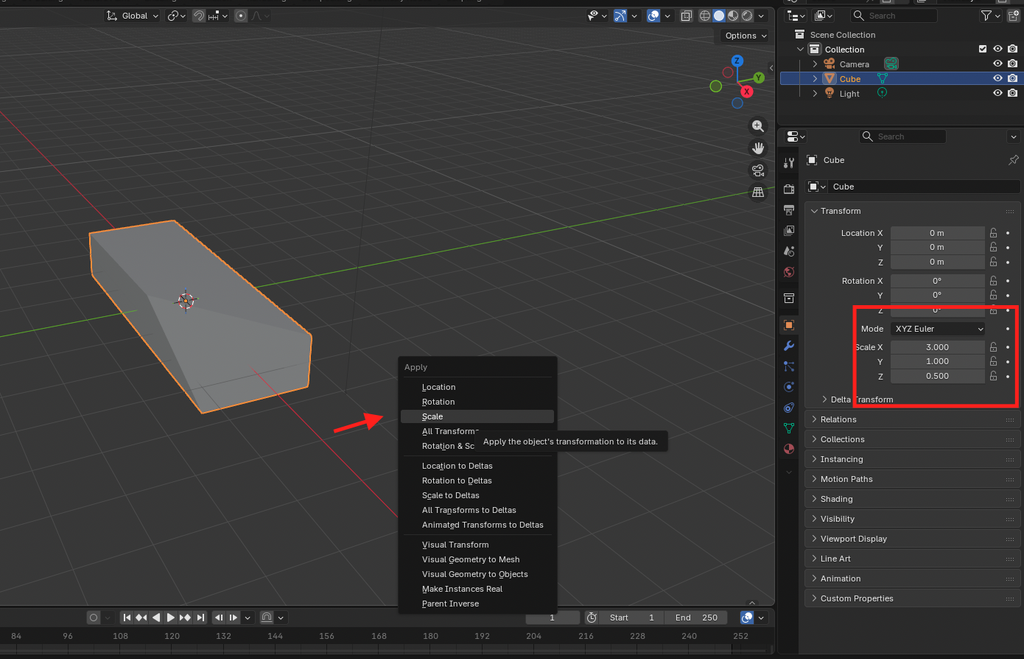Open the View Layer properties tab
1024x659 pixels.
click(x=789, y=231)
